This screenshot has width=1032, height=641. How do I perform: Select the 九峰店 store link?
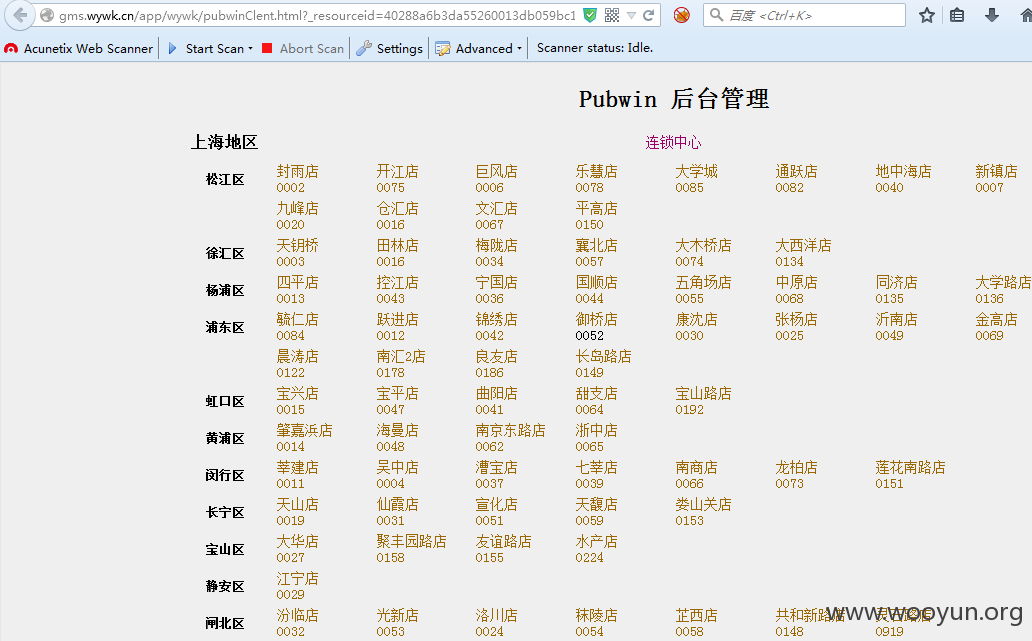point(297,208)
